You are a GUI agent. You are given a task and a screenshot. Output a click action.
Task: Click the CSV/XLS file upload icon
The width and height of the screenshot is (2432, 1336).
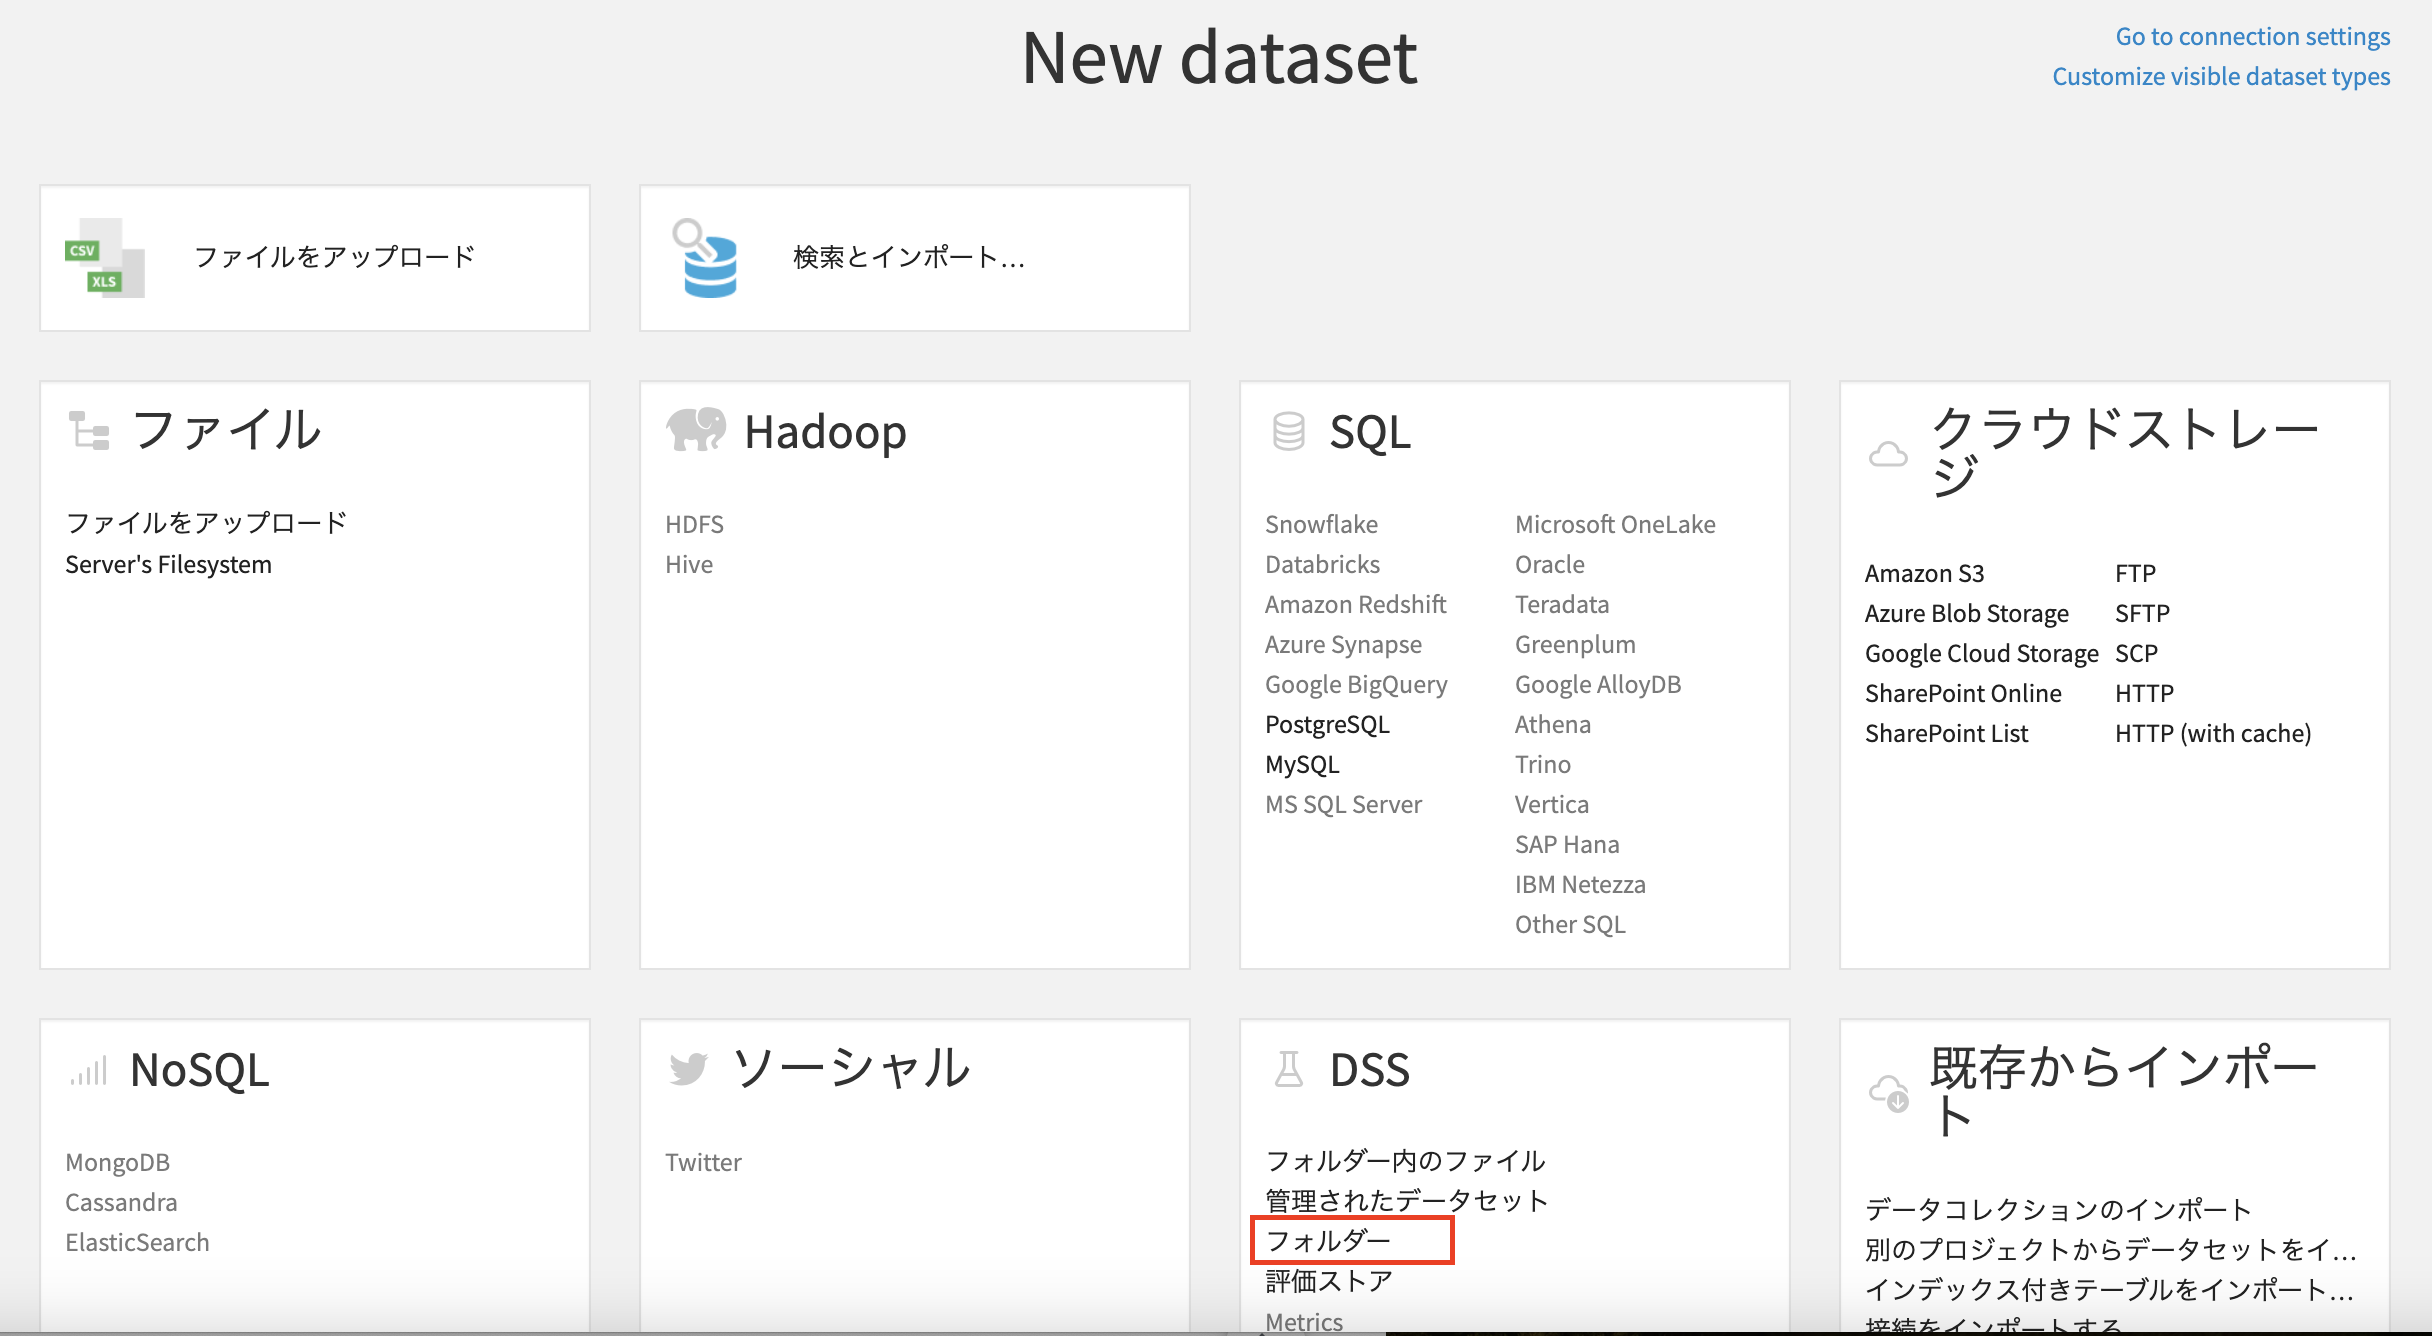tap(104, 257)
